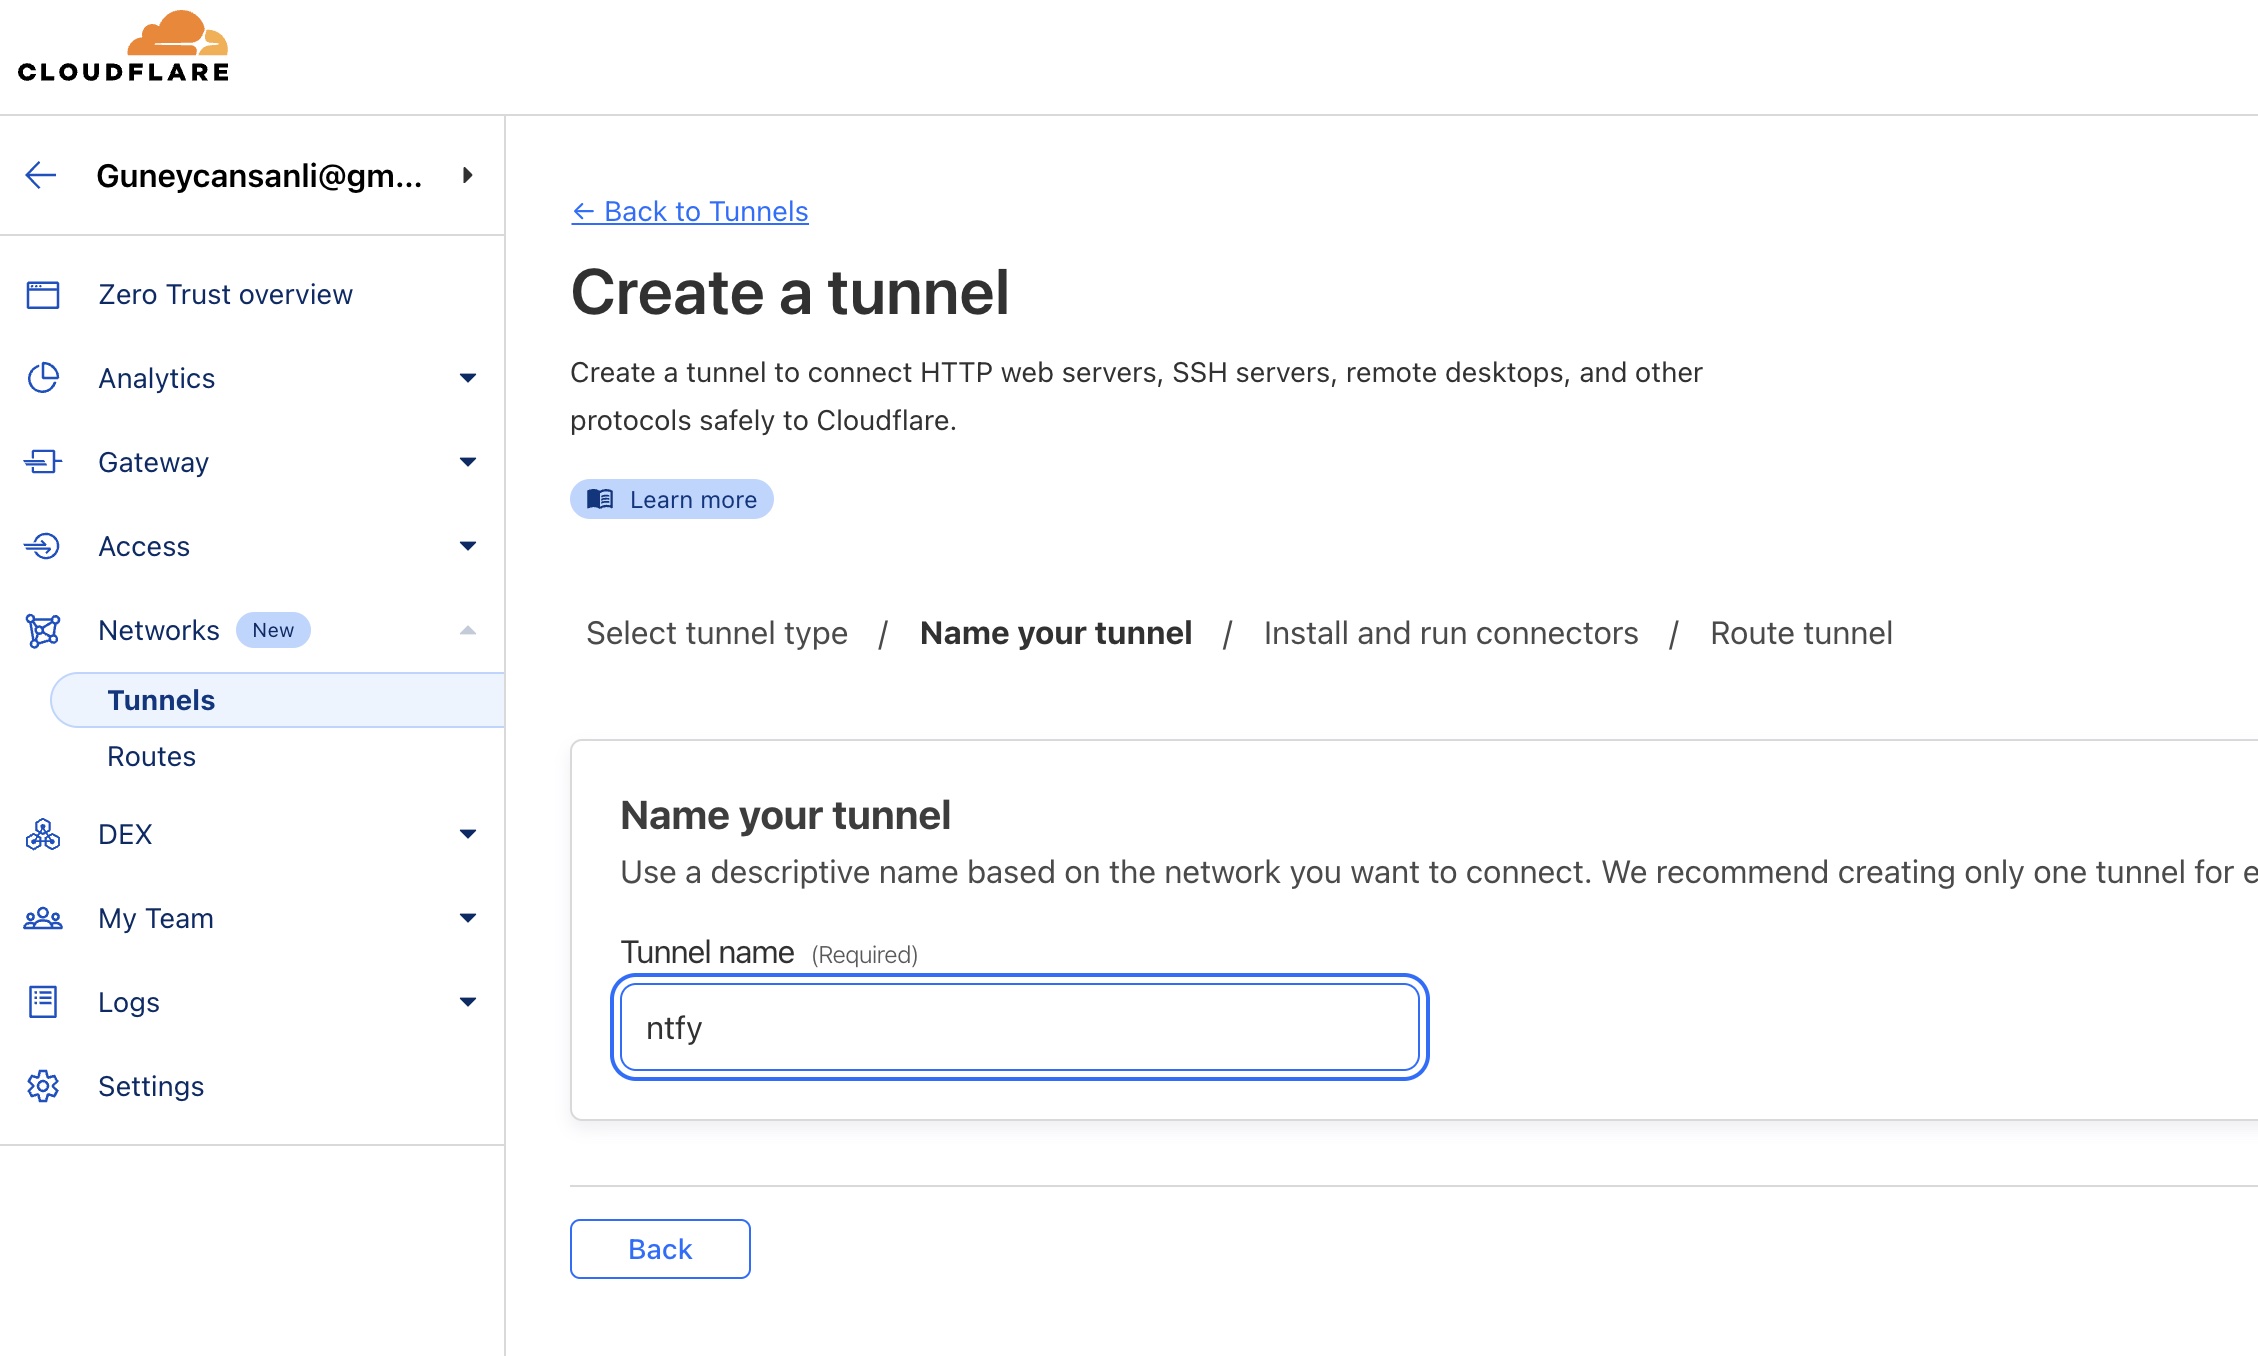Click the Logs document icon
This screenshot has width=2258, height=1356.
(x=43, y=1002)
